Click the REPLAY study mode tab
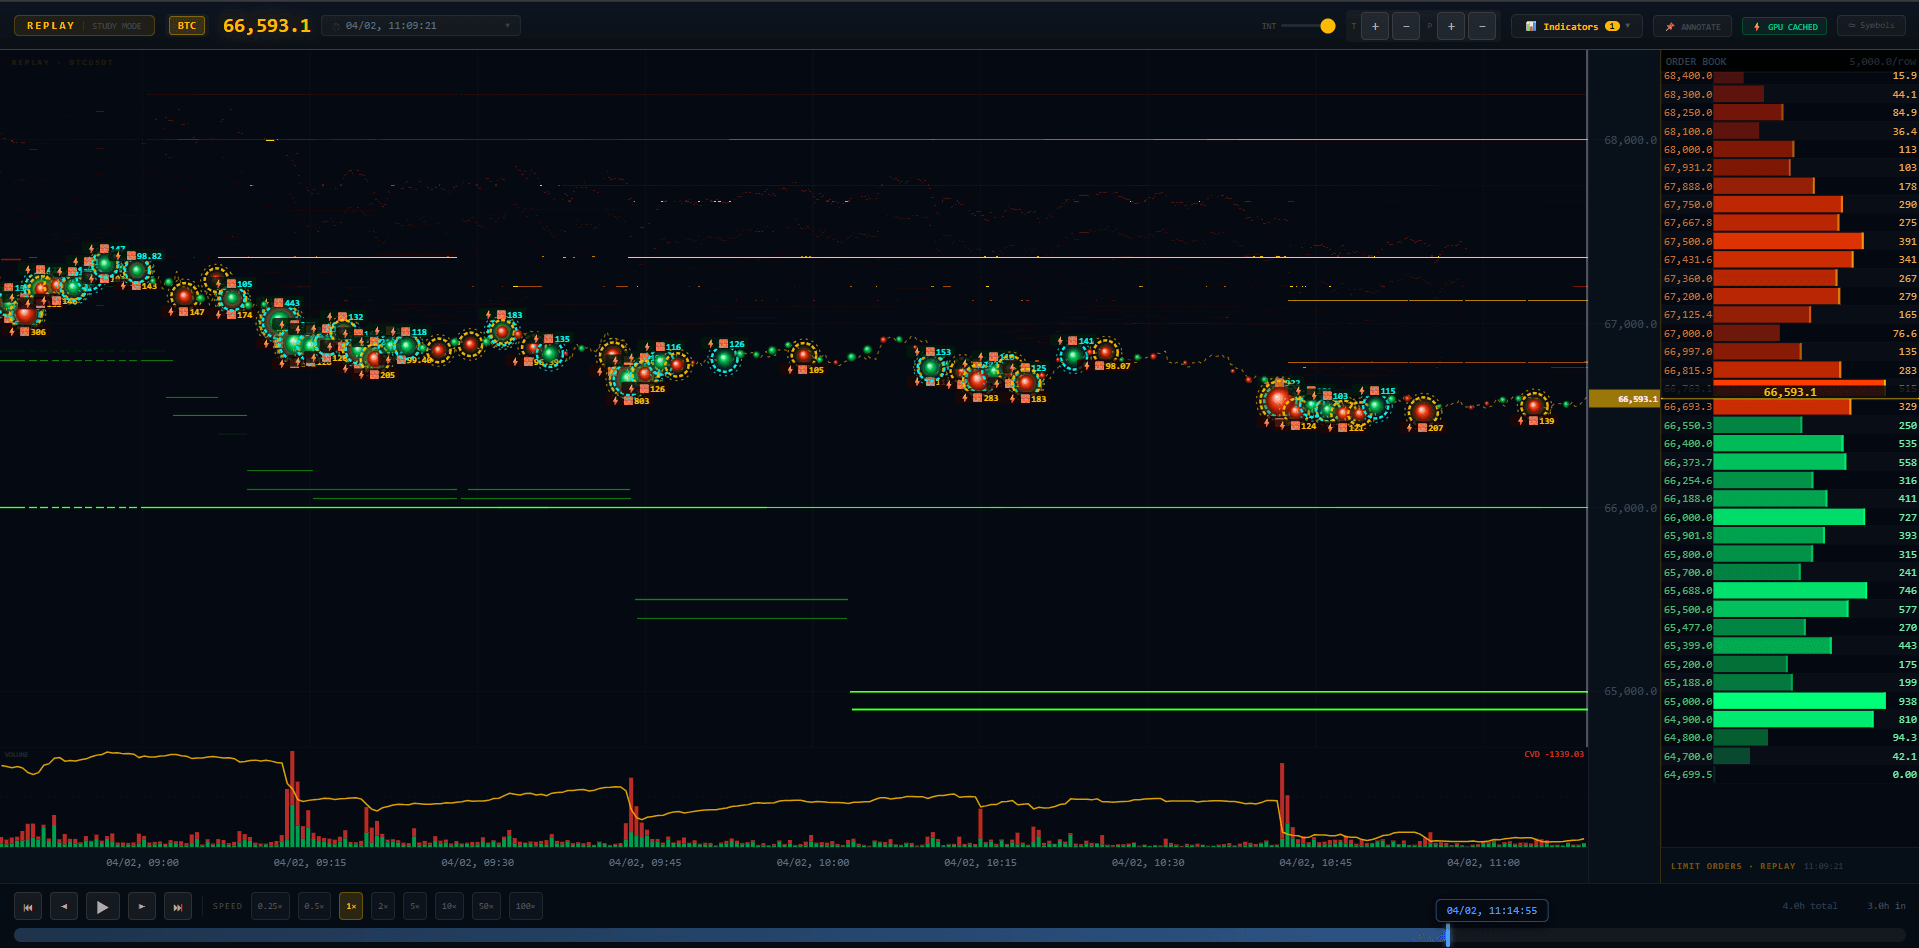Screen dimensions: 1919x948 tap(84, 26)
